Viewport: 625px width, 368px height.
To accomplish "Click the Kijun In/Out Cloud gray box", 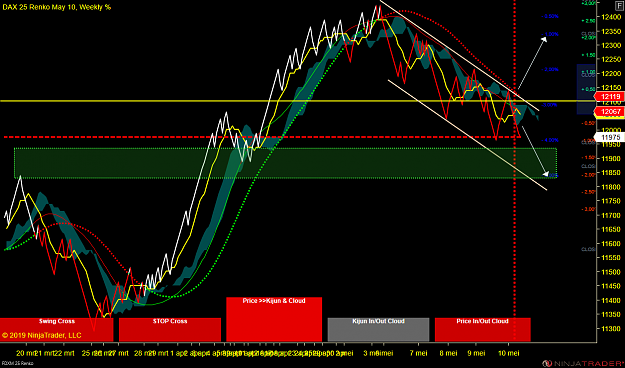I will coord(378,330).
